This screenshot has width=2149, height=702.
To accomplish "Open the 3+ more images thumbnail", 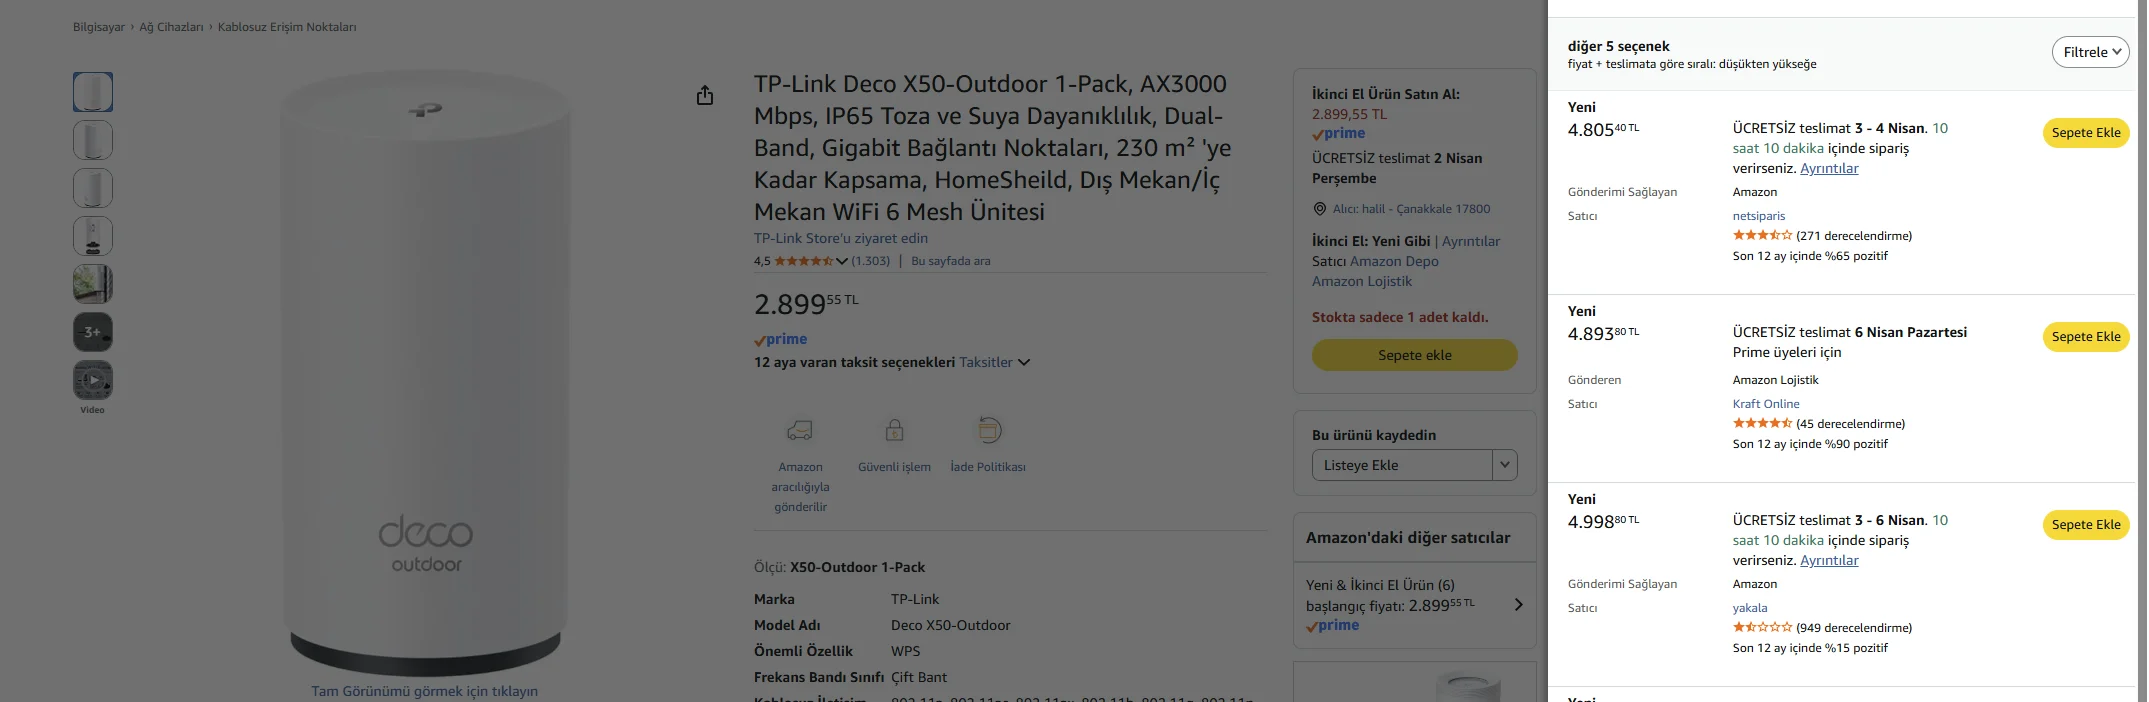I will [x=93, y=332].
